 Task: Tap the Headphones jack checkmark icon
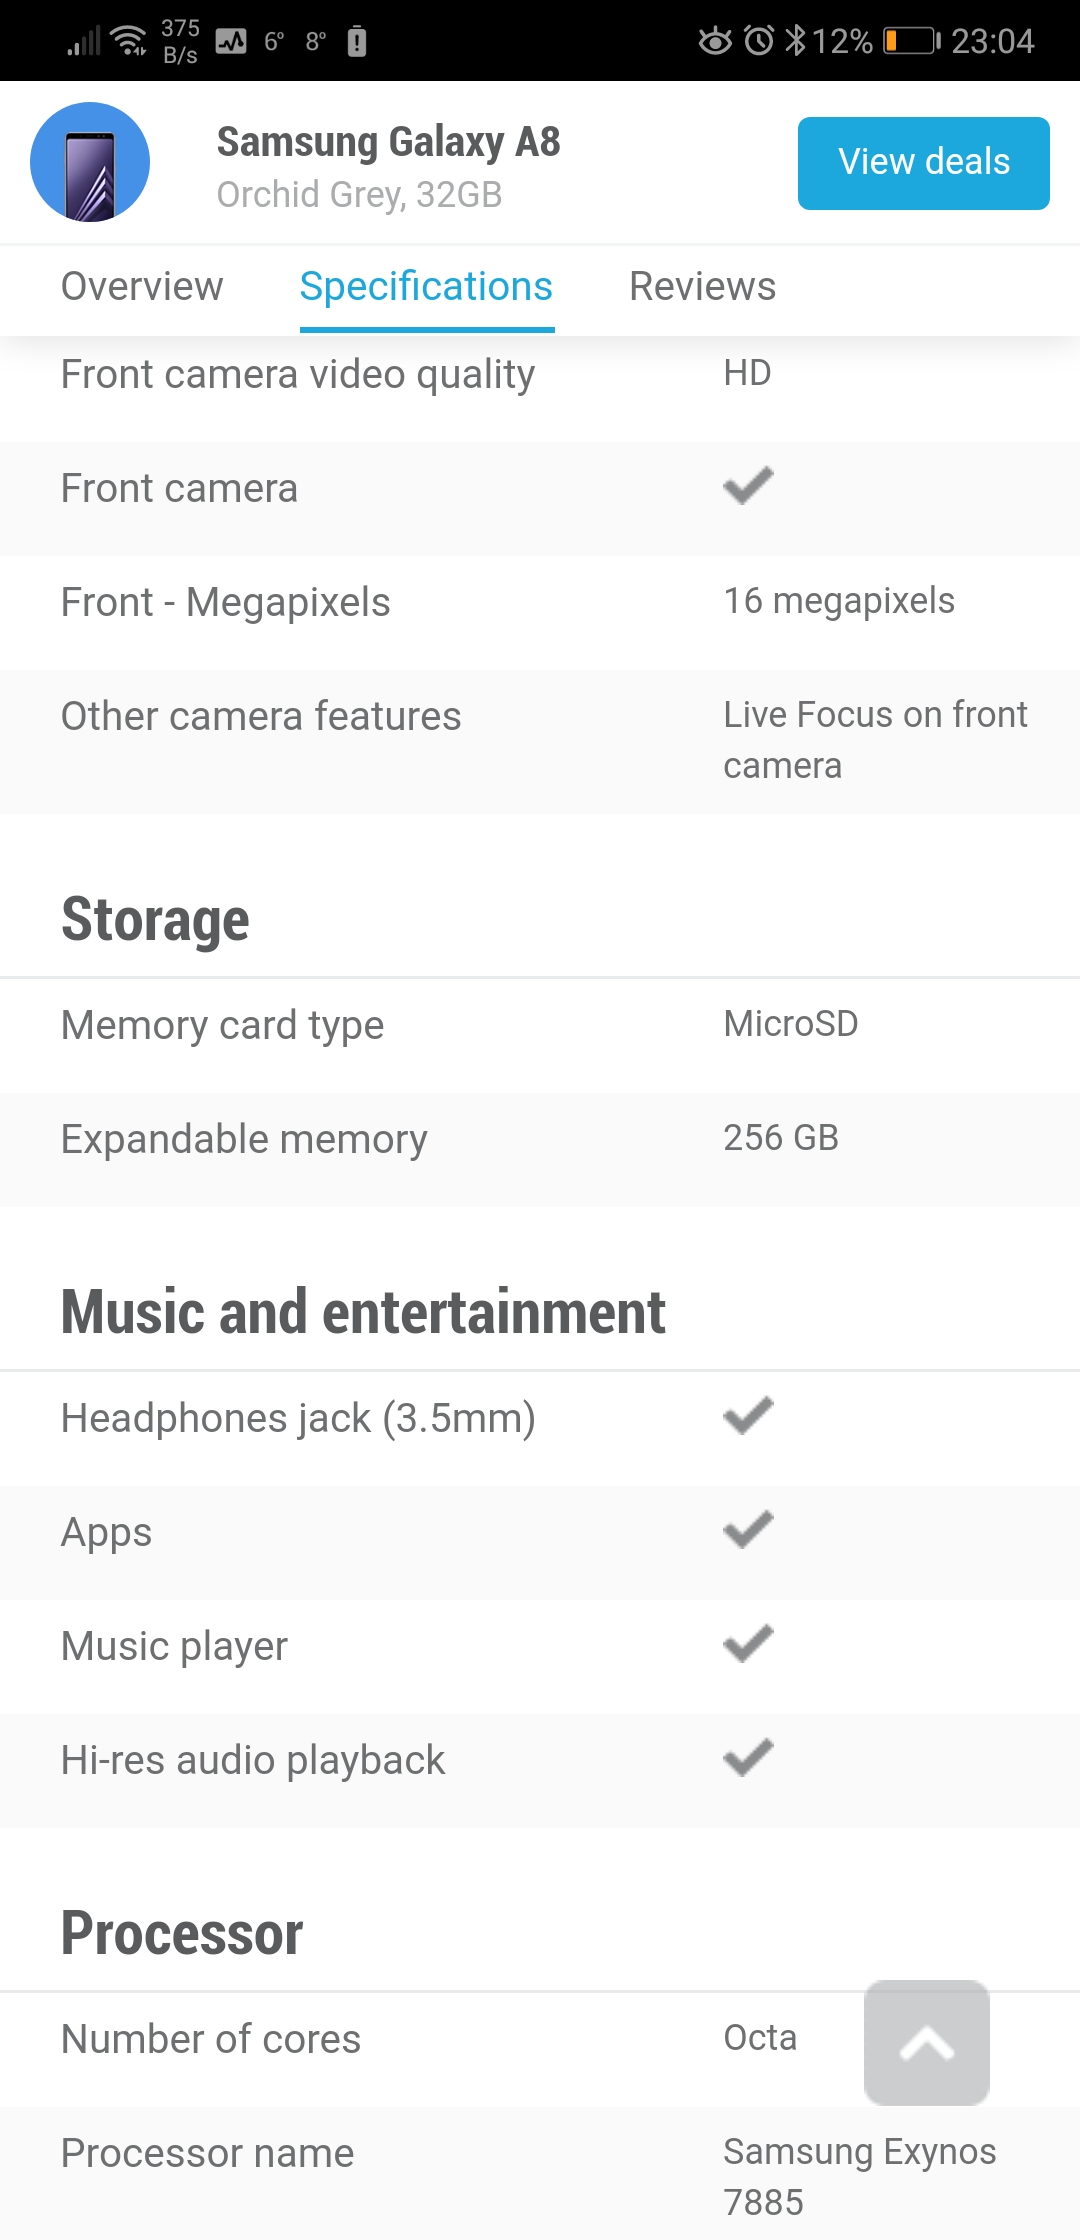click(x=748, y=1416)
